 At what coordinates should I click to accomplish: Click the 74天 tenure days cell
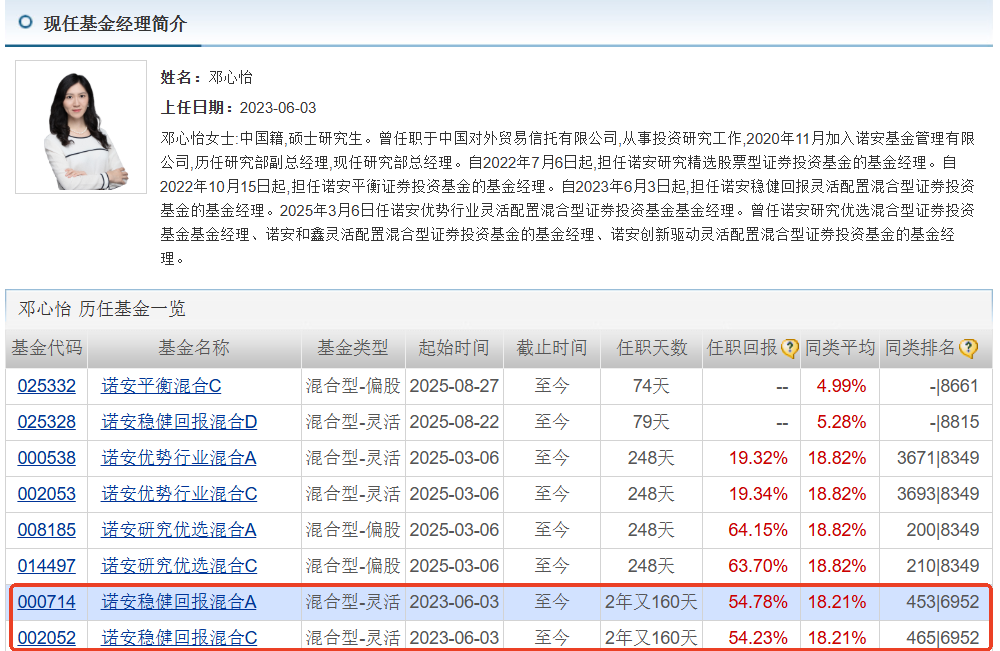coord(651,386)
